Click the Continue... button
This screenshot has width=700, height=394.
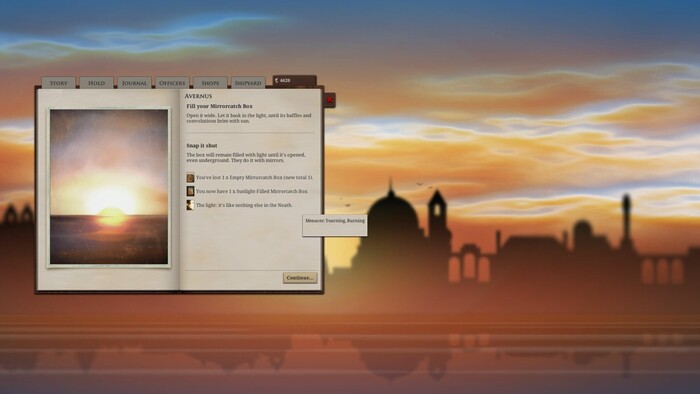tap(300, 278)
